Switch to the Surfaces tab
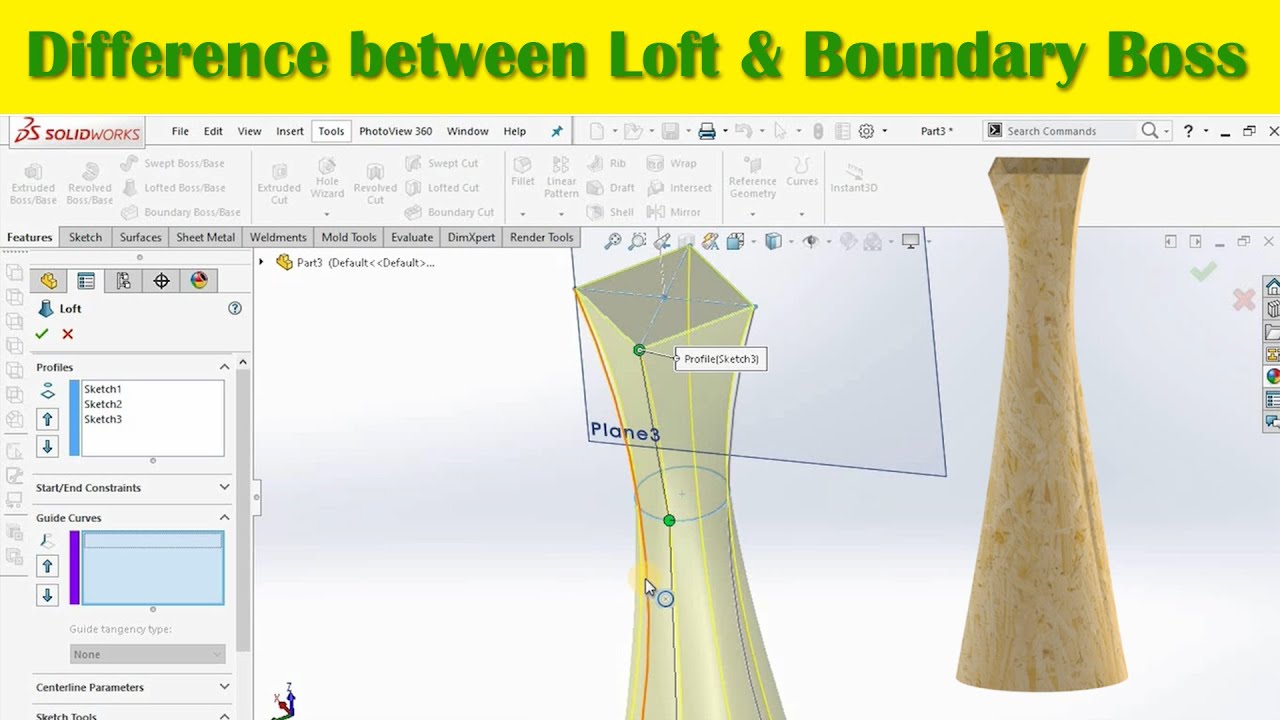Image resolution: width=1280 pixels, height=720 pixels. point(140,237)
